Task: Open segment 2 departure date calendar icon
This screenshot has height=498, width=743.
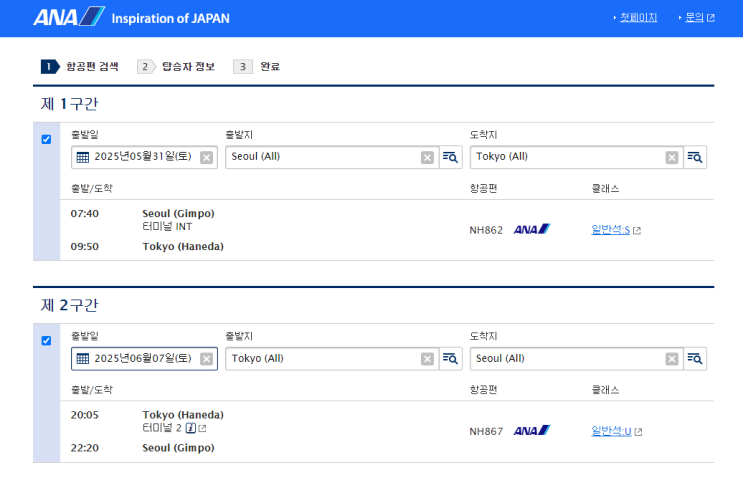Action: tap(83, 359)
